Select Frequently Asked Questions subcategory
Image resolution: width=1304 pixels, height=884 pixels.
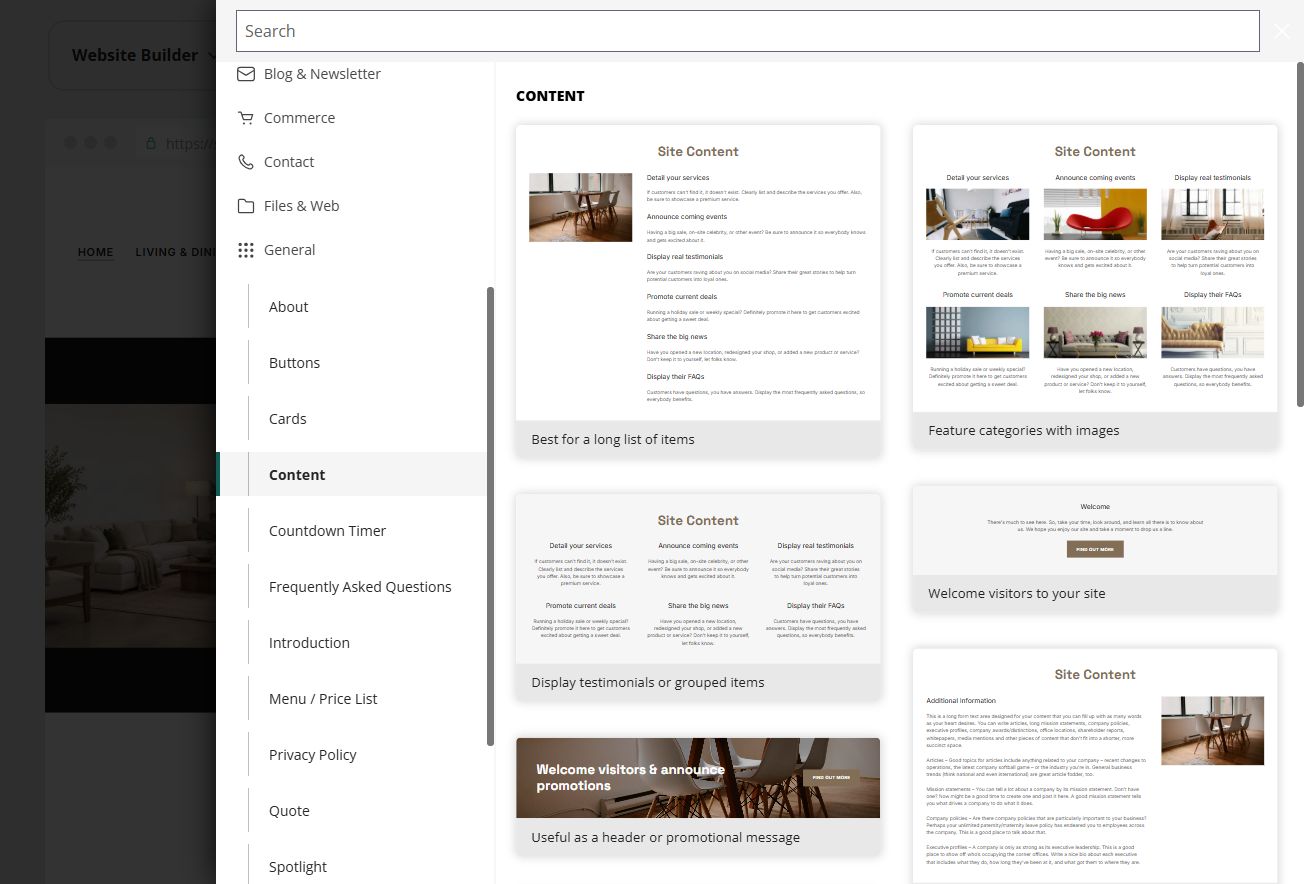360,587
